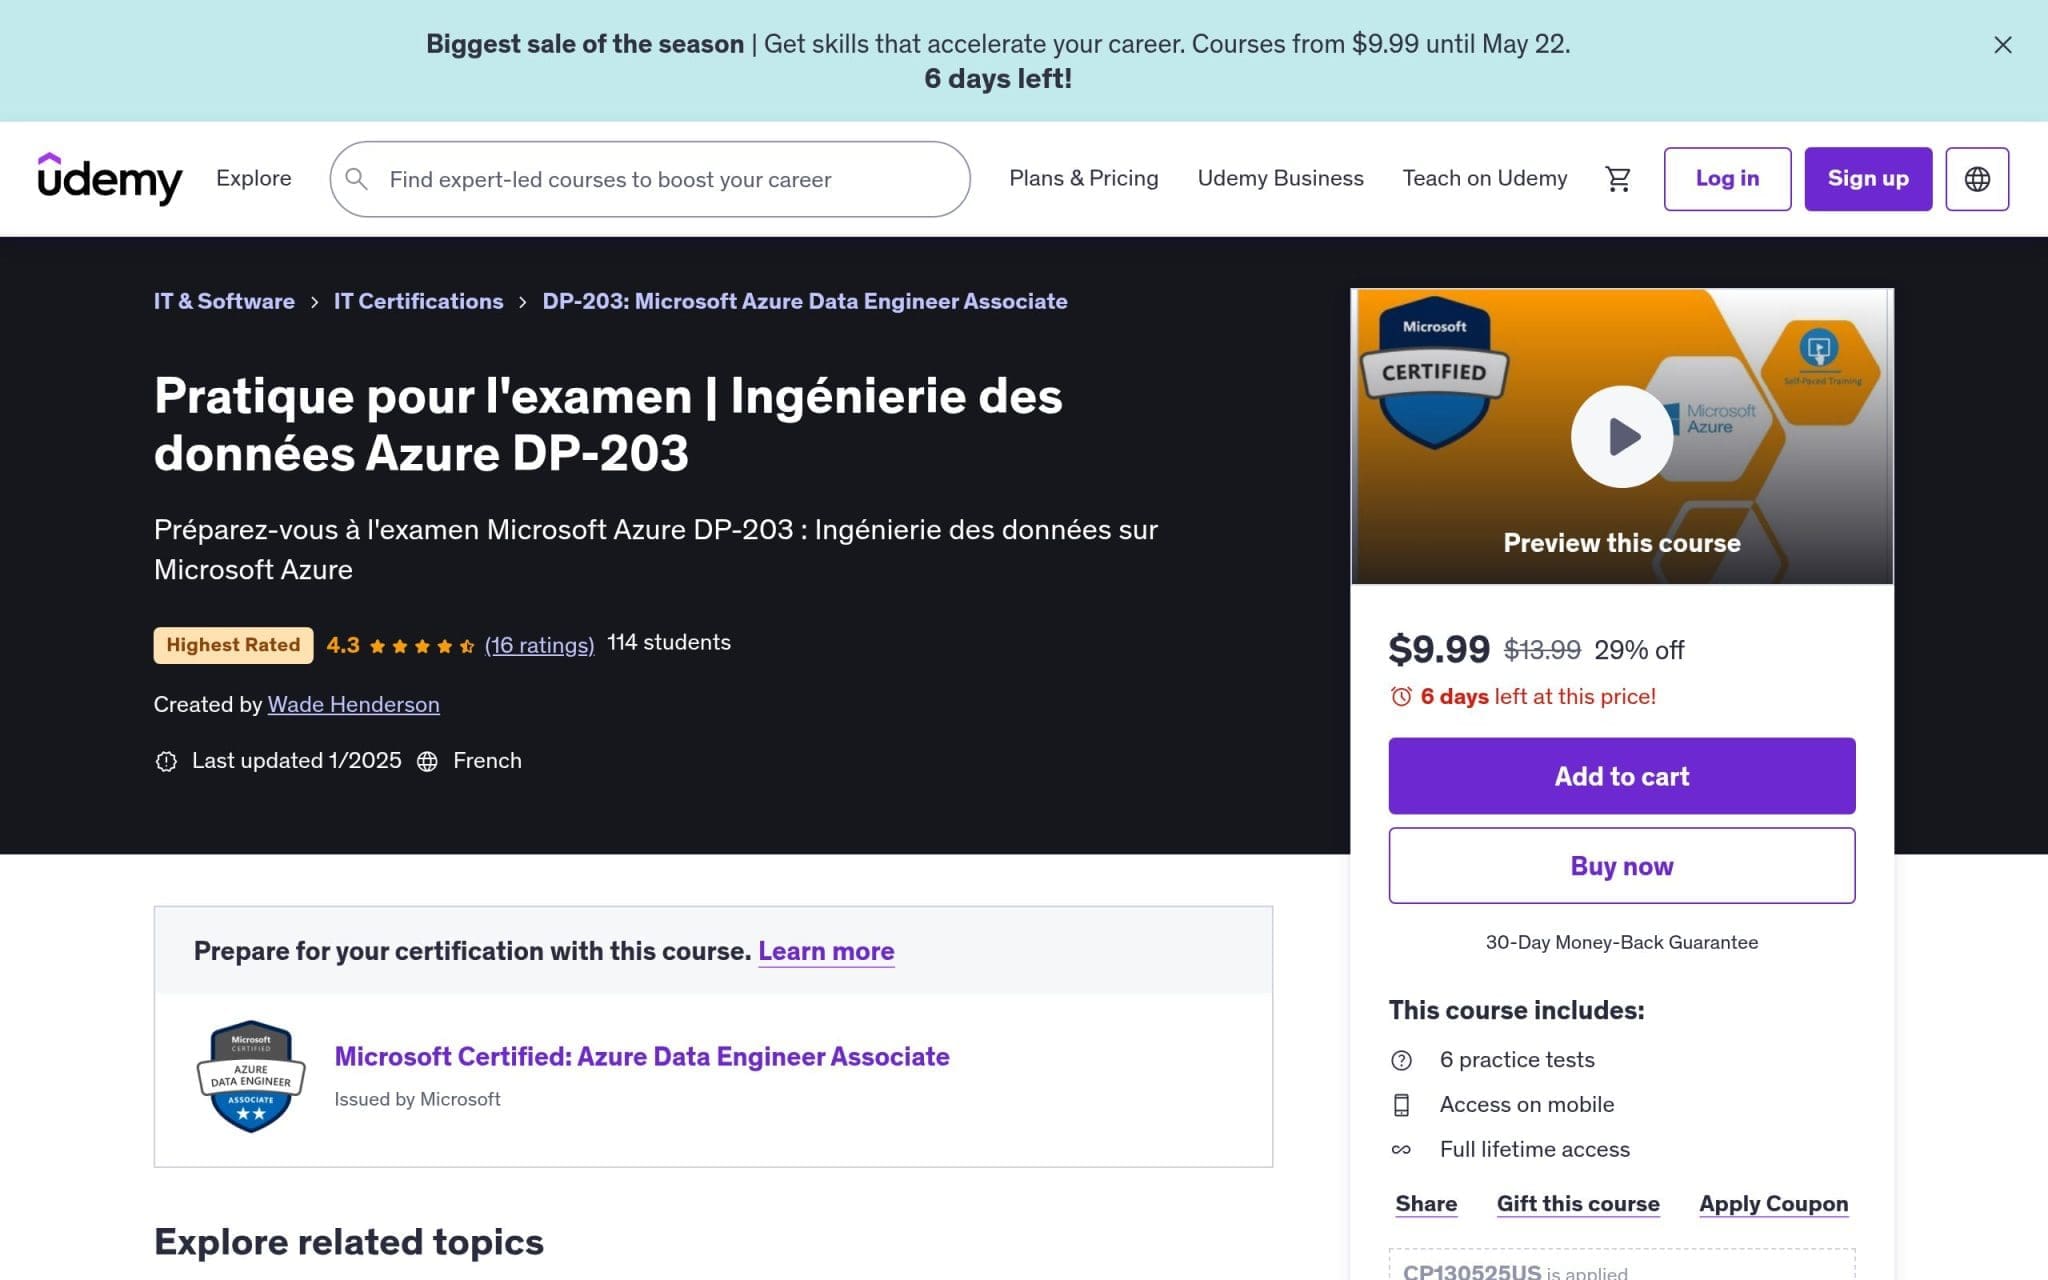Click the Log in button

pos(1727,179)
